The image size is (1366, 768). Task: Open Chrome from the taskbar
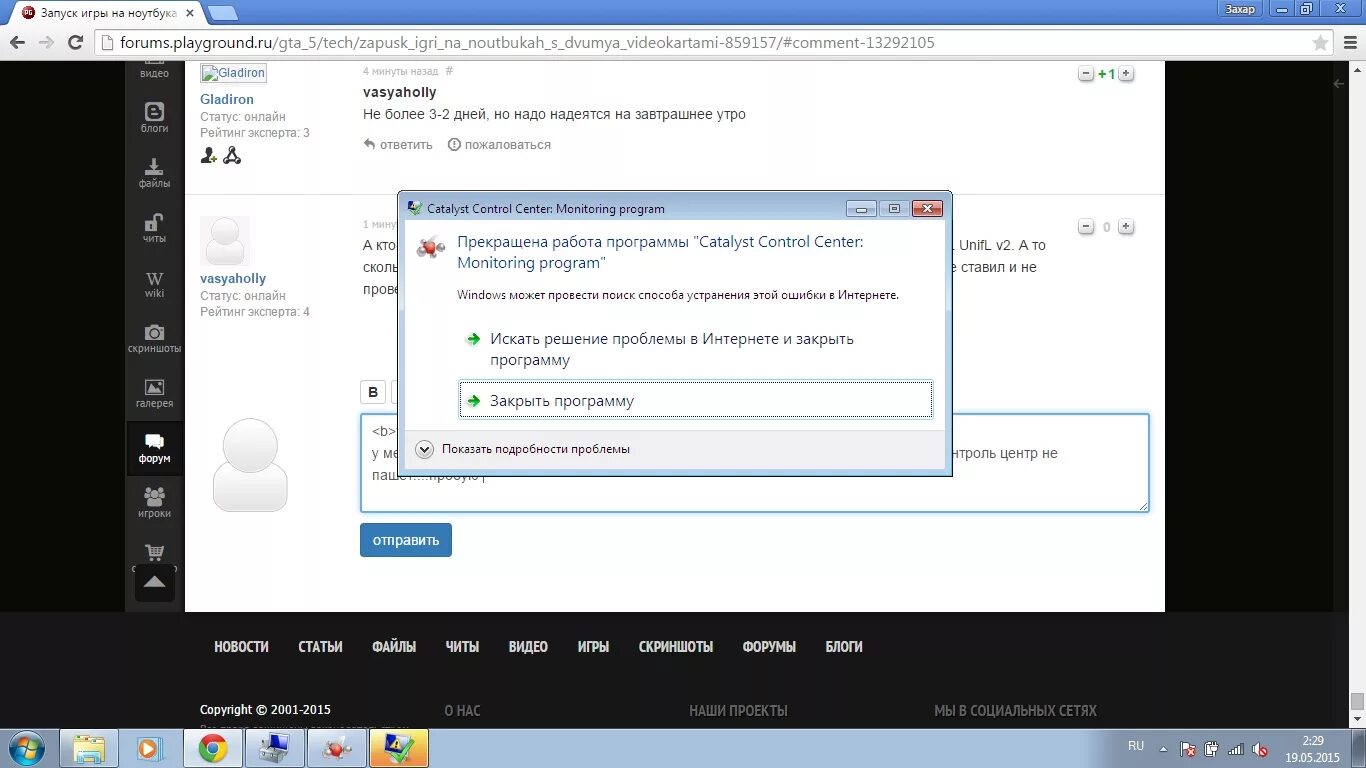click(212, 748)
